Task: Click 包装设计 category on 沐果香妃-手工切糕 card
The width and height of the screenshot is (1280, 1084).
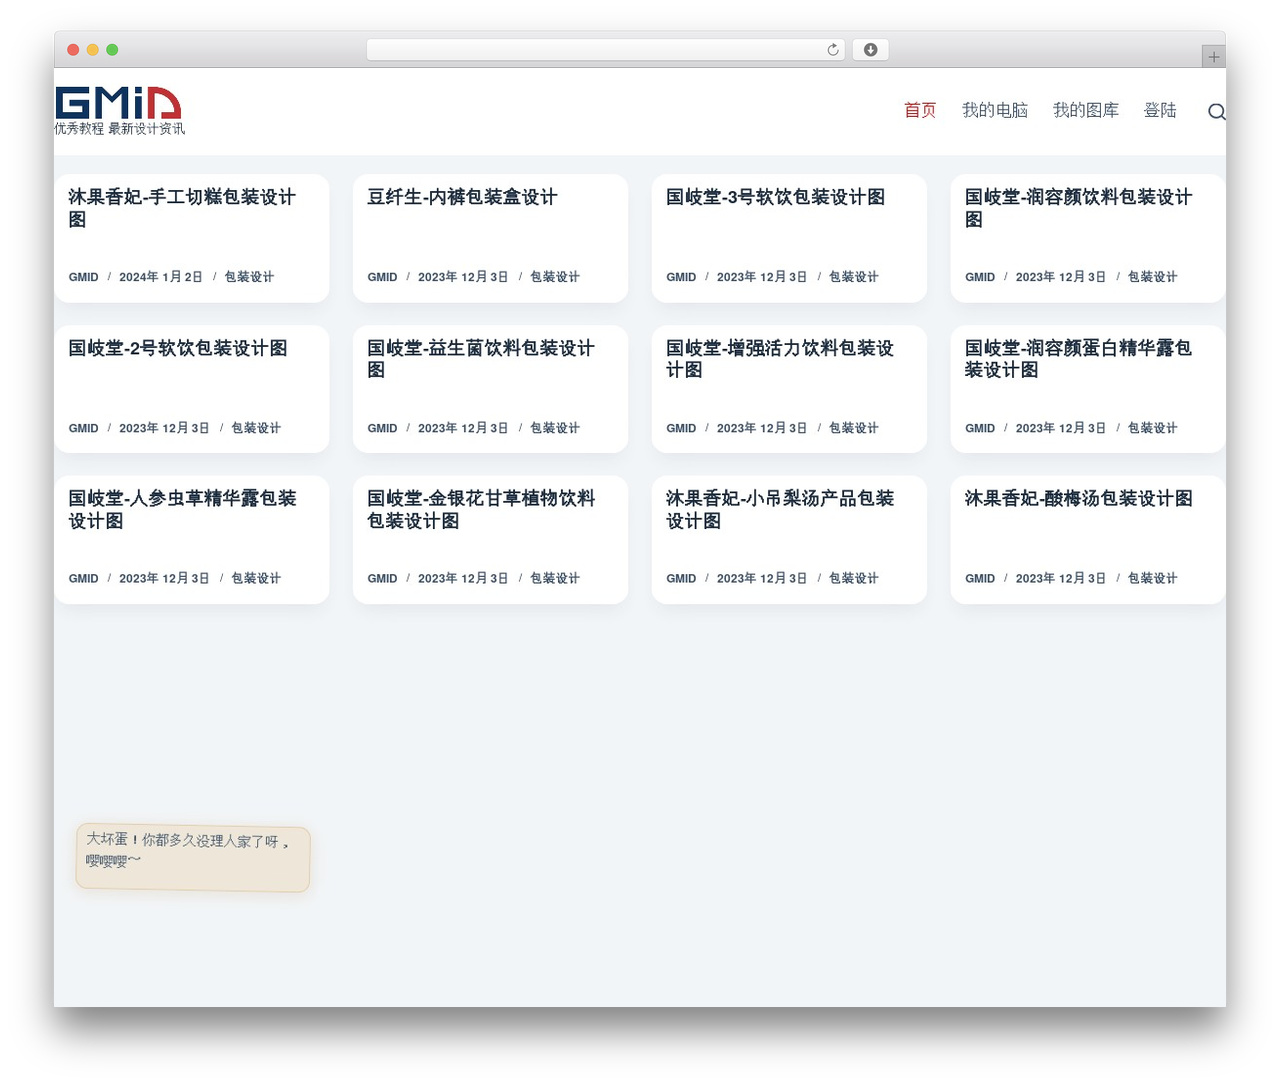Action: pyautogui.click(x=249, y=277)
